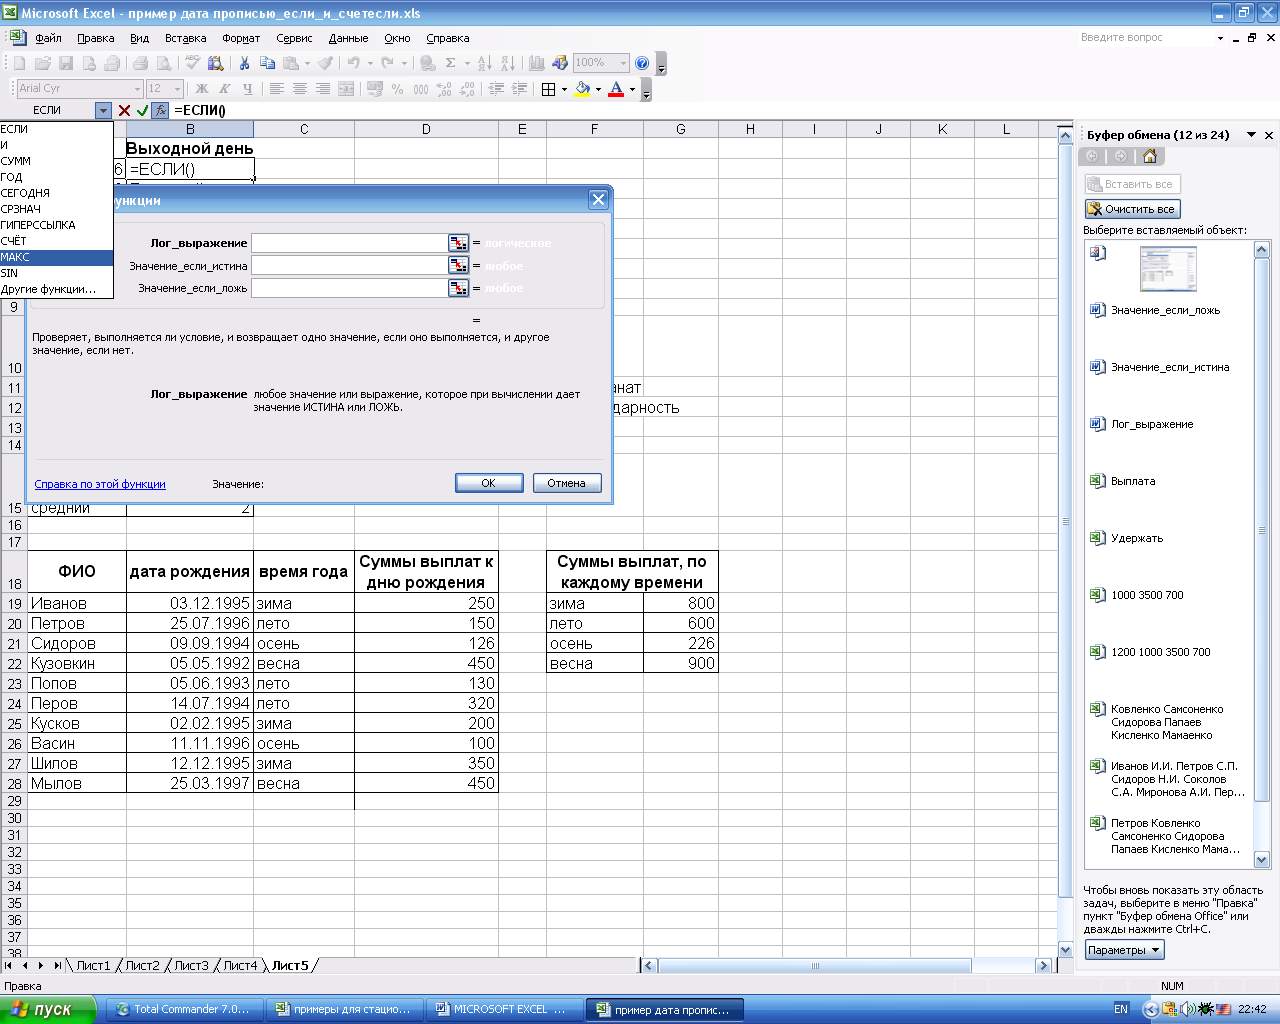Image resolution: width=1280 pixels, height=1024 pixels.
Task: Open the Справка по этой функции link
Action: pyautogui.click(x=100, y=484)
